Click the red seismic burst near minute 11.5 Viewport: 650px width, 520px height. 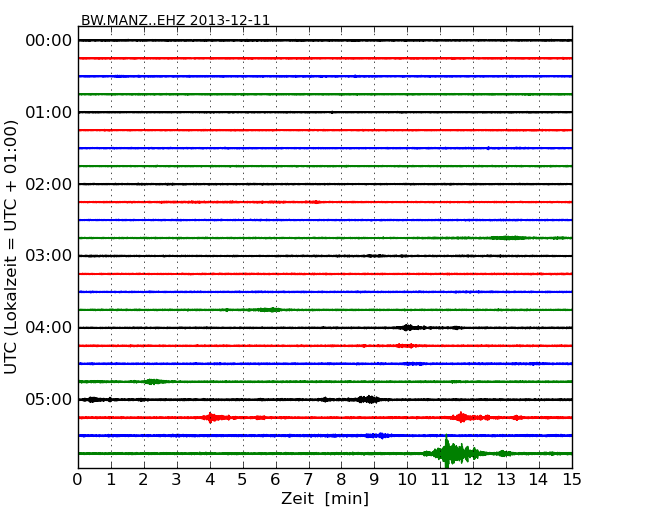coord(461,417)
